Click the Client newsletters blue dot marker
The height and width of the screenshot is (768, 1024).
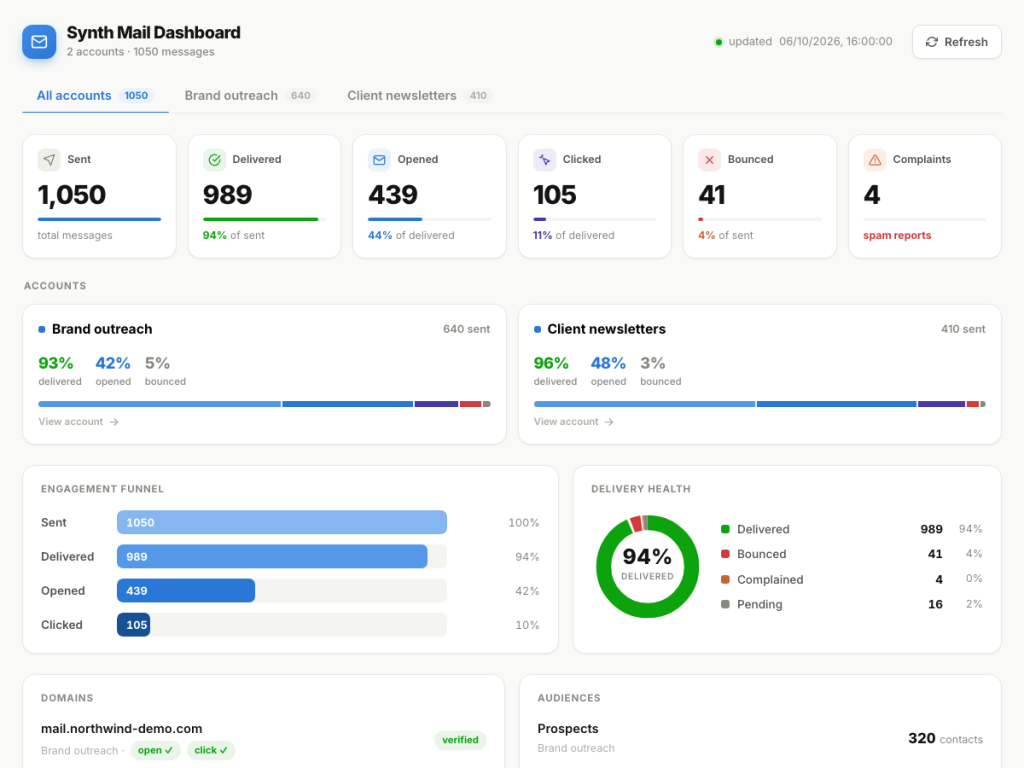(x=537, y=329)
